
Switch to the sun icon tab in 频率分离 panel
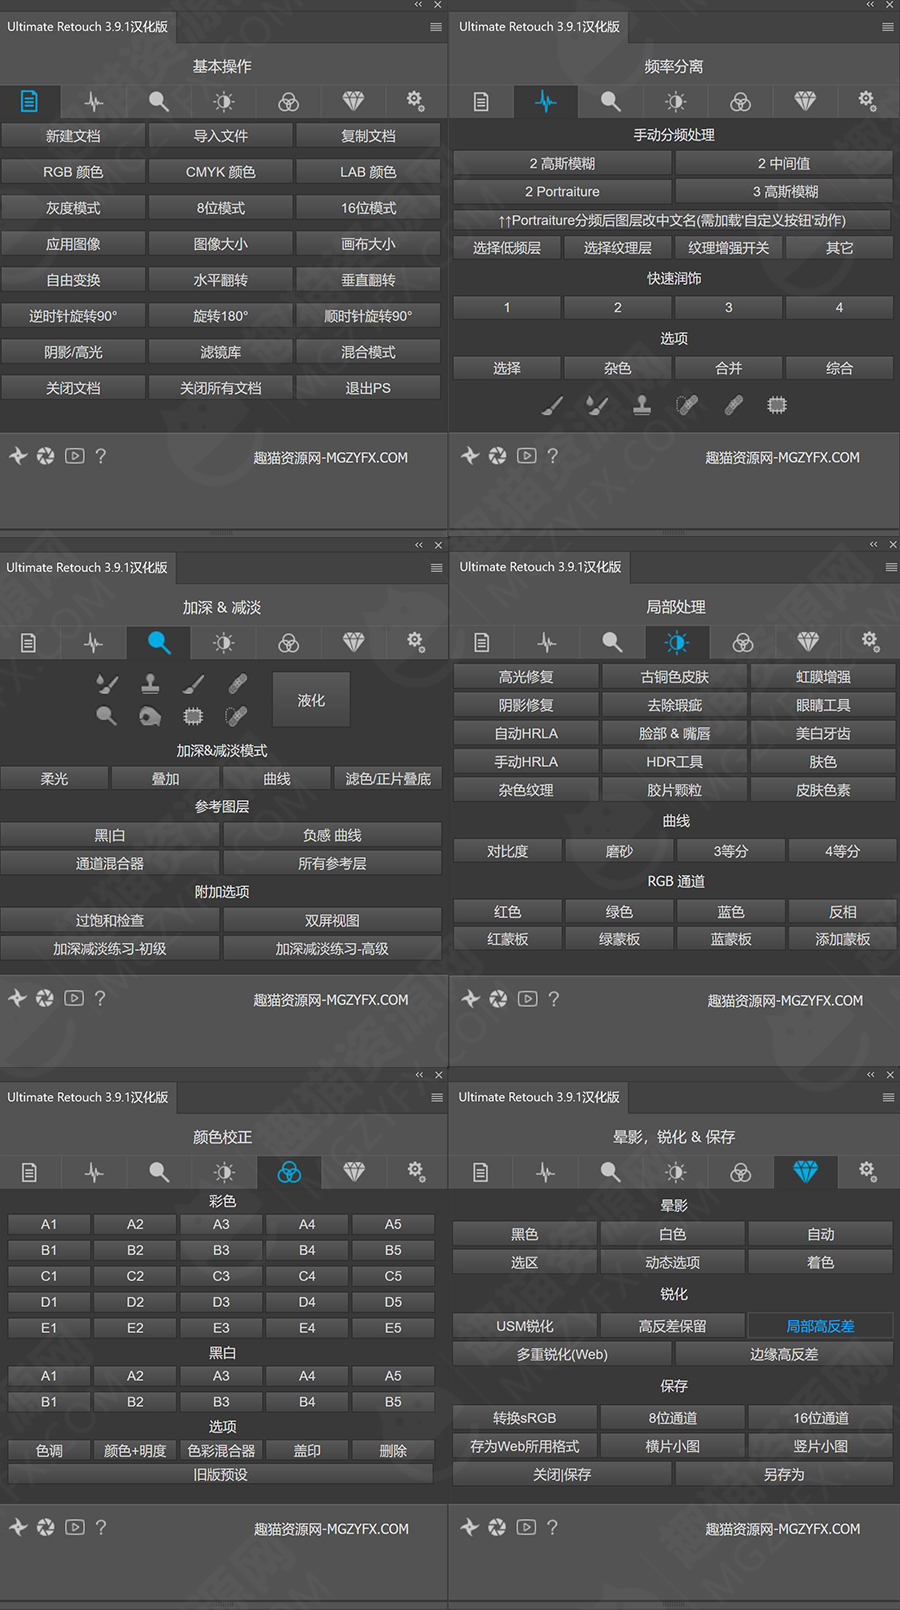(x=676, y=101)
